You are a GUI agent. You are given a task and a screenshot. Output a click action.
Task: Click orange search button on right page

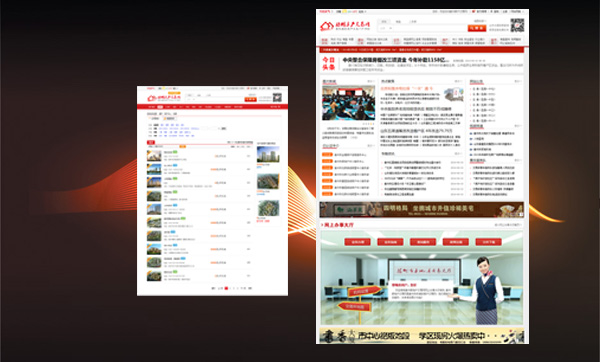tap(477, 28)
